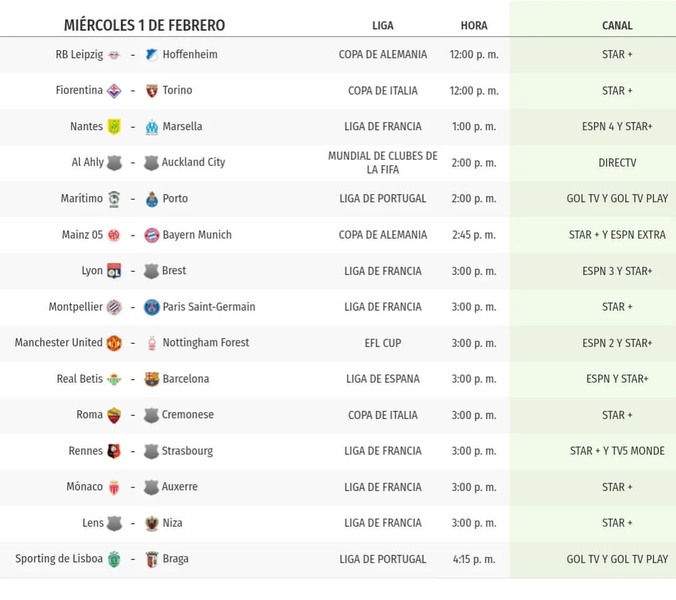This screenshot has height=600, width=676.
Task: Click the Fiorentina purple crest
Action: pyautogui.click(x=114, y=91)
